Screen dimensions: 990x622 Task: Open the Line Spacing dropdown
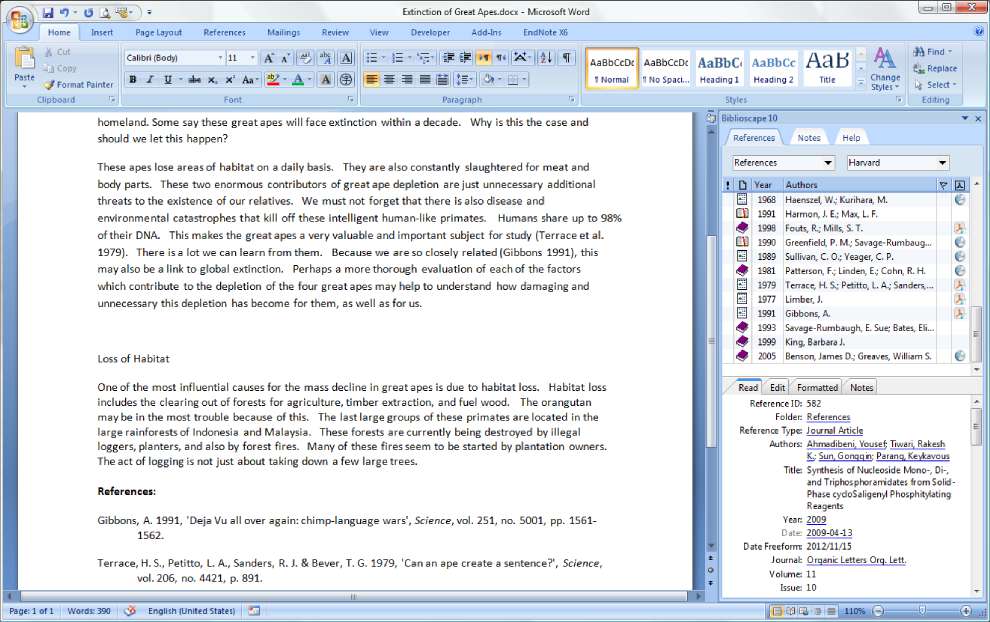(465, 80)
